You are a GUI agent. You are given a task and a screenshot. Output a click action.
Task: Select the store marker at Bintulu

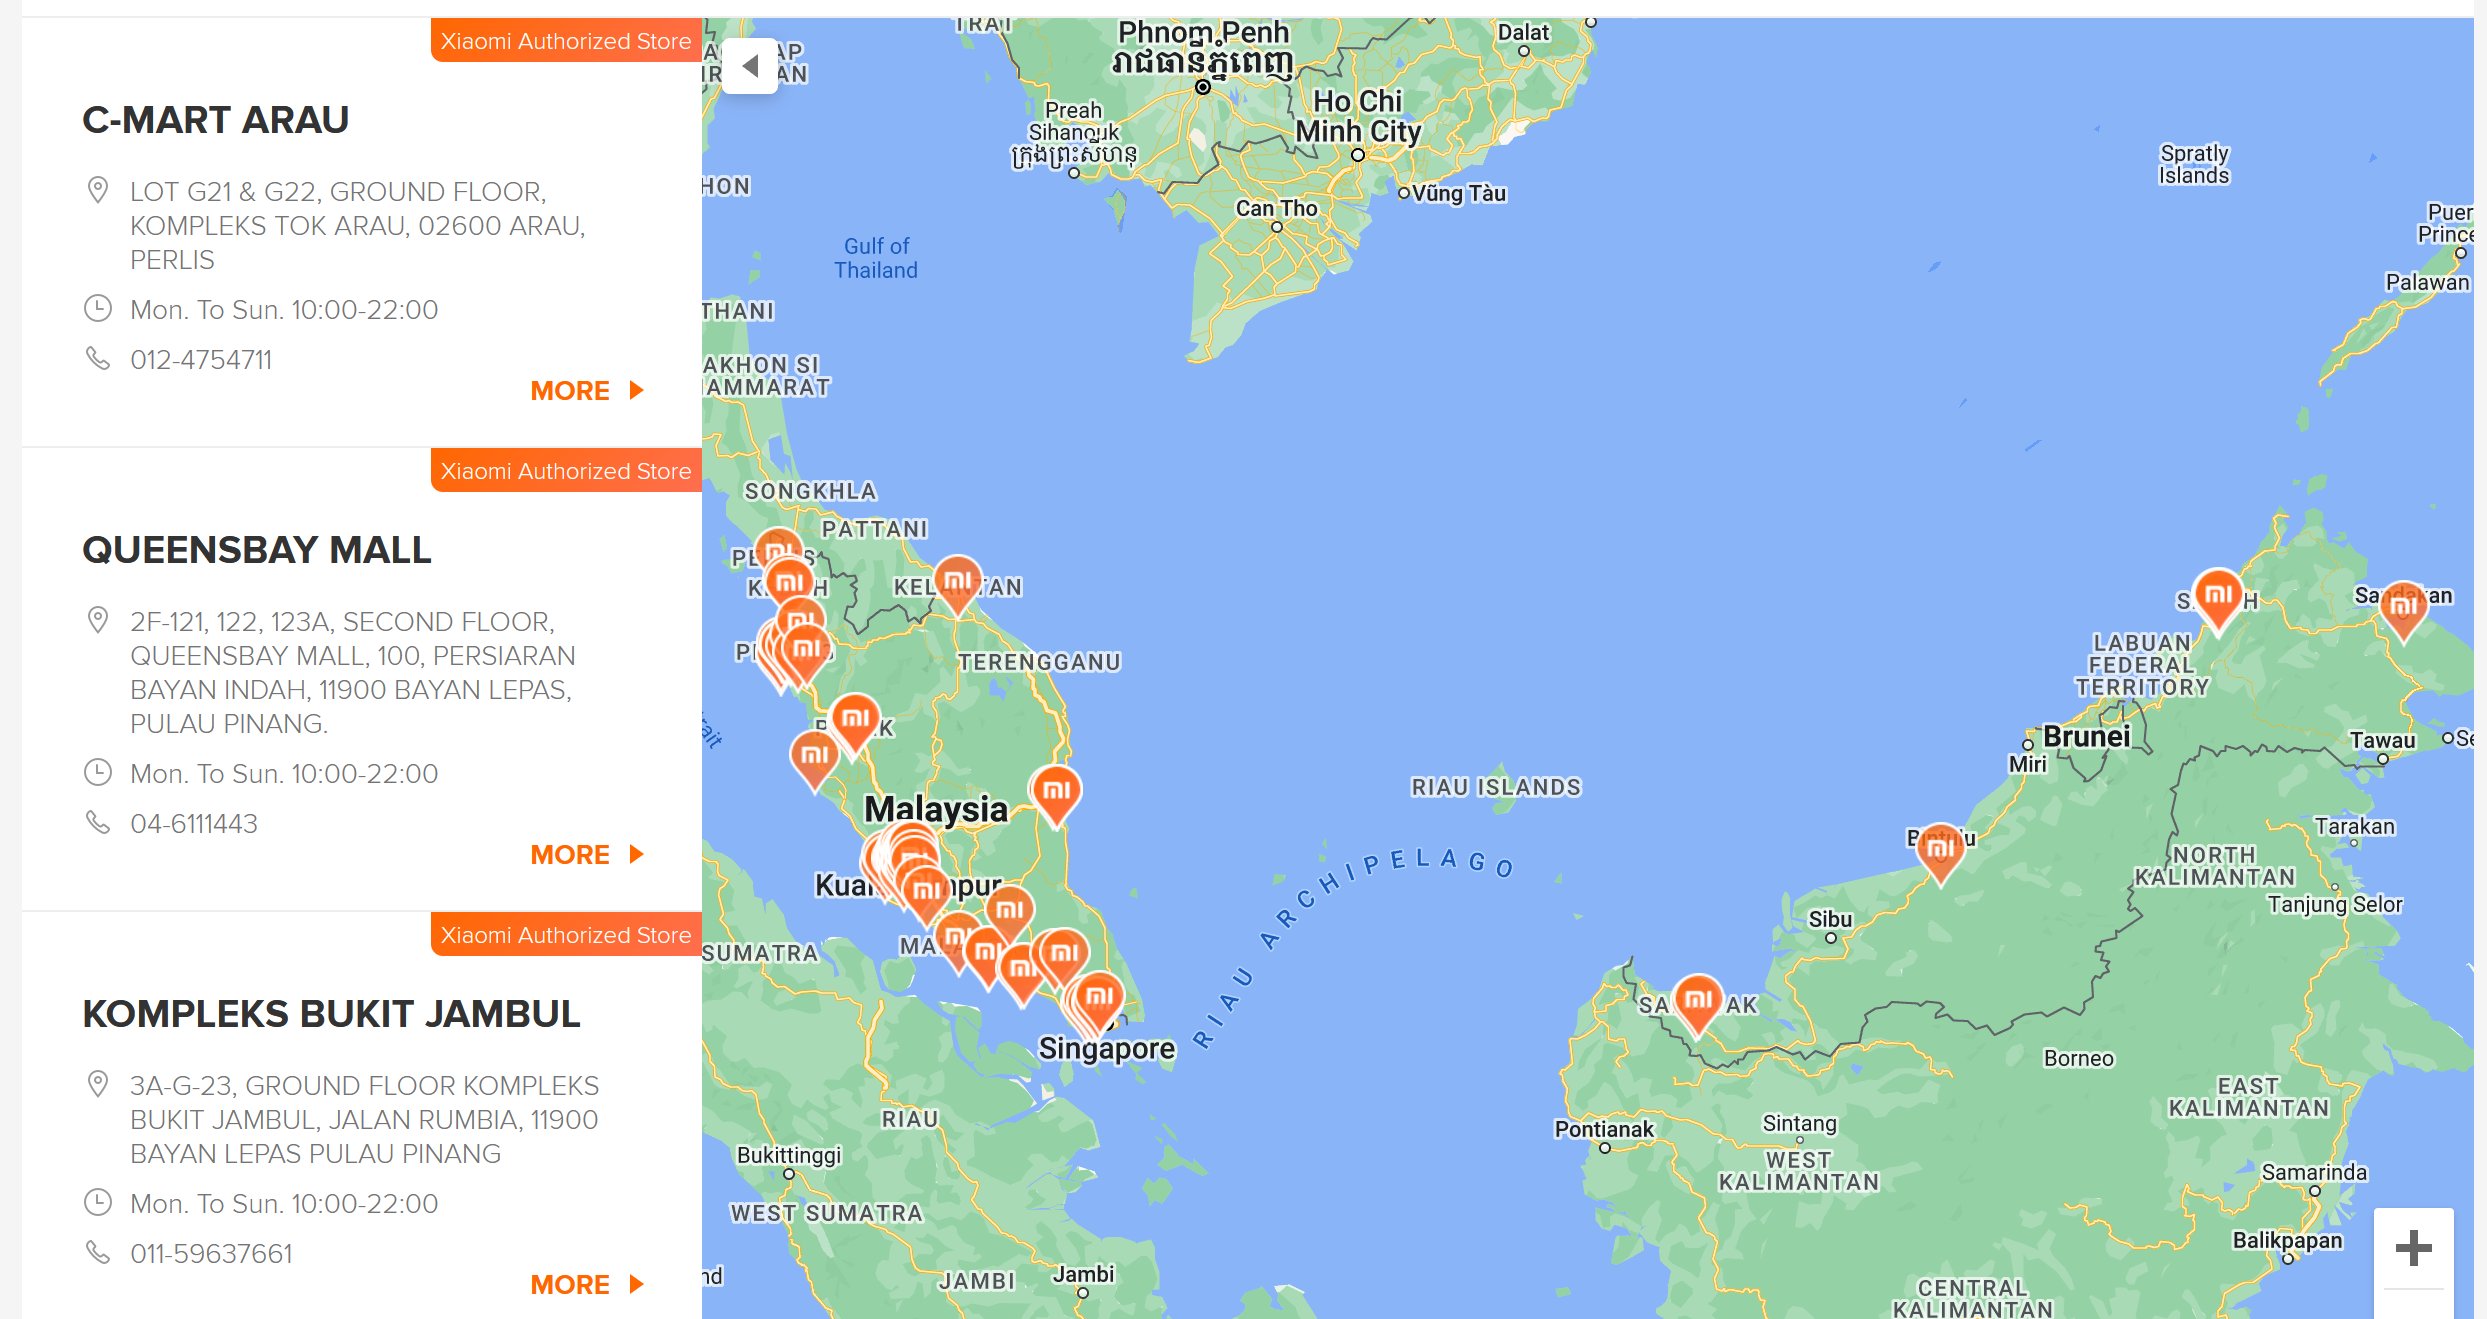(x=1940, y=853)
